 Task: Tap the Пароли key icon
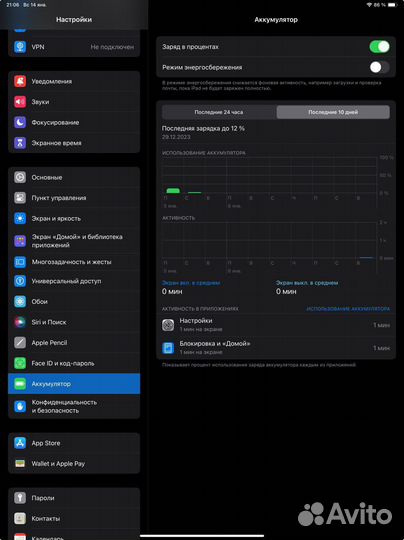point(20,498)
